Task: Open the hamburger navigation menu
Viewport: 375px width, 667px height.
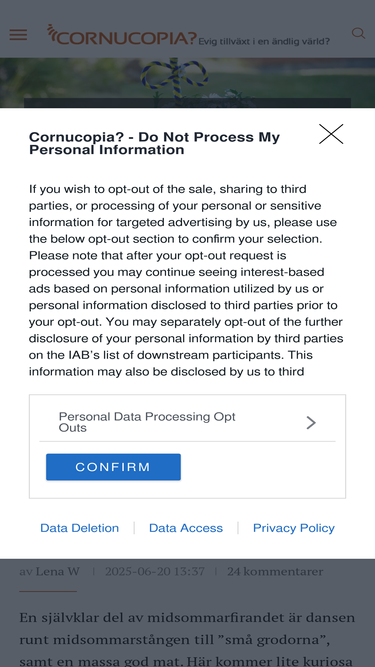Action: (18, 35)
